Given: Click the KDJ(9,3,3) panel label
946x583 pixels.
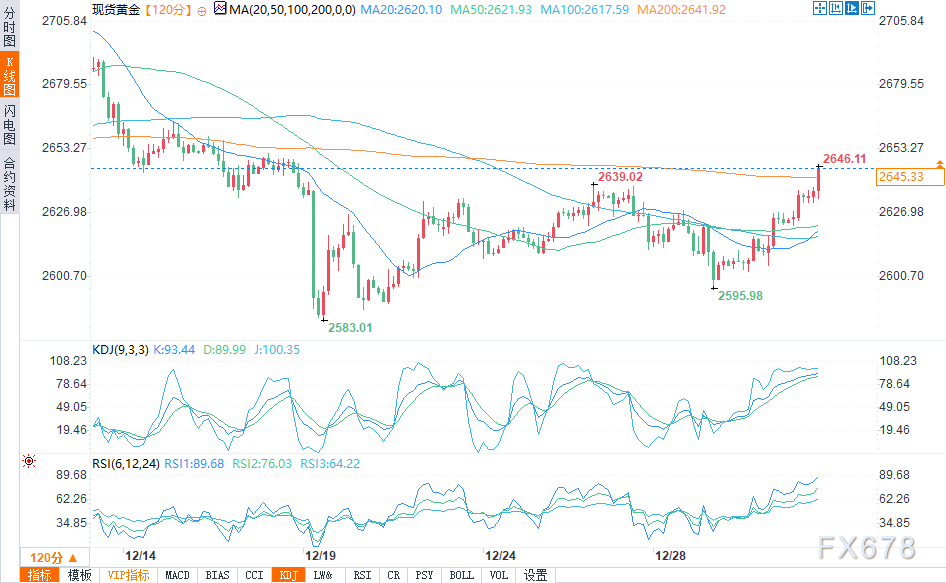Looking at the screenshot, I should click(120, 349).
